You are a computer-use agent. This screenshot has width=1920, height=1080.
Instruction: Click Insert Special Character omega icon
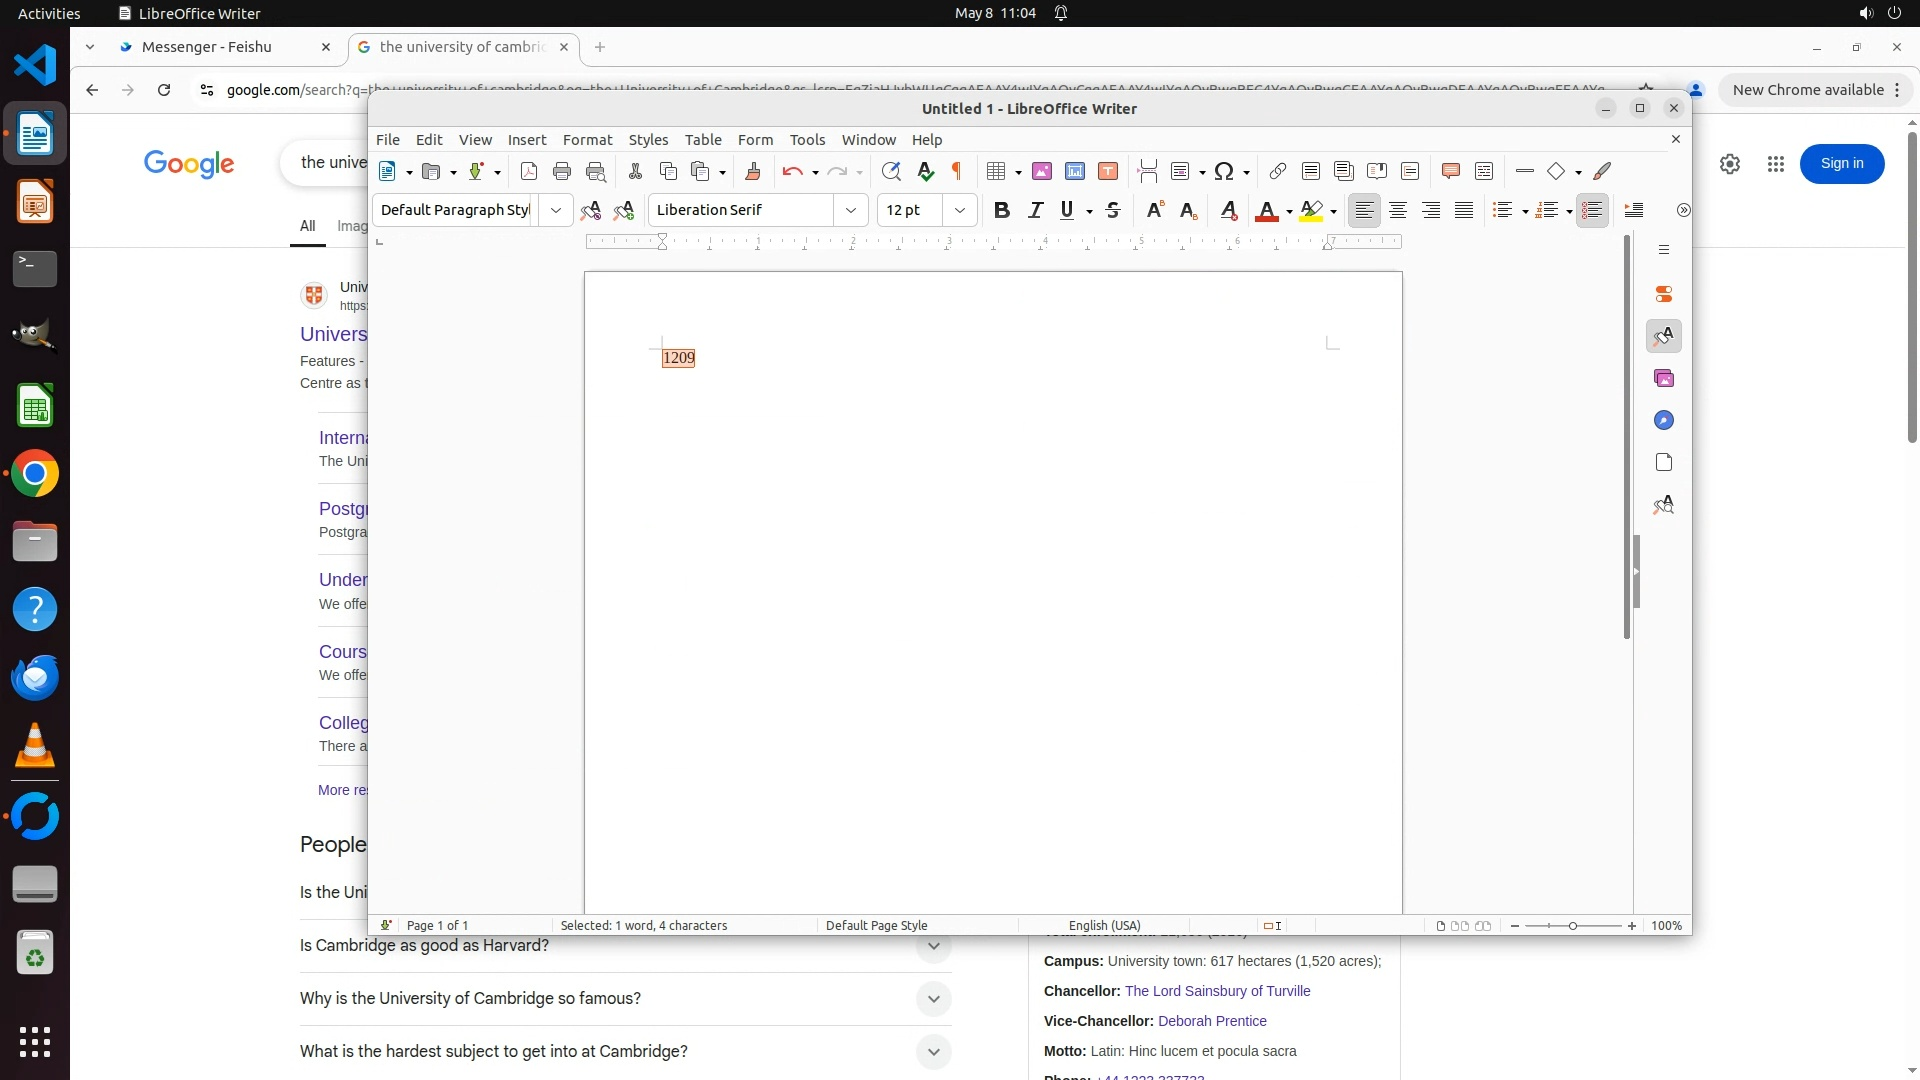[1223, 172]
